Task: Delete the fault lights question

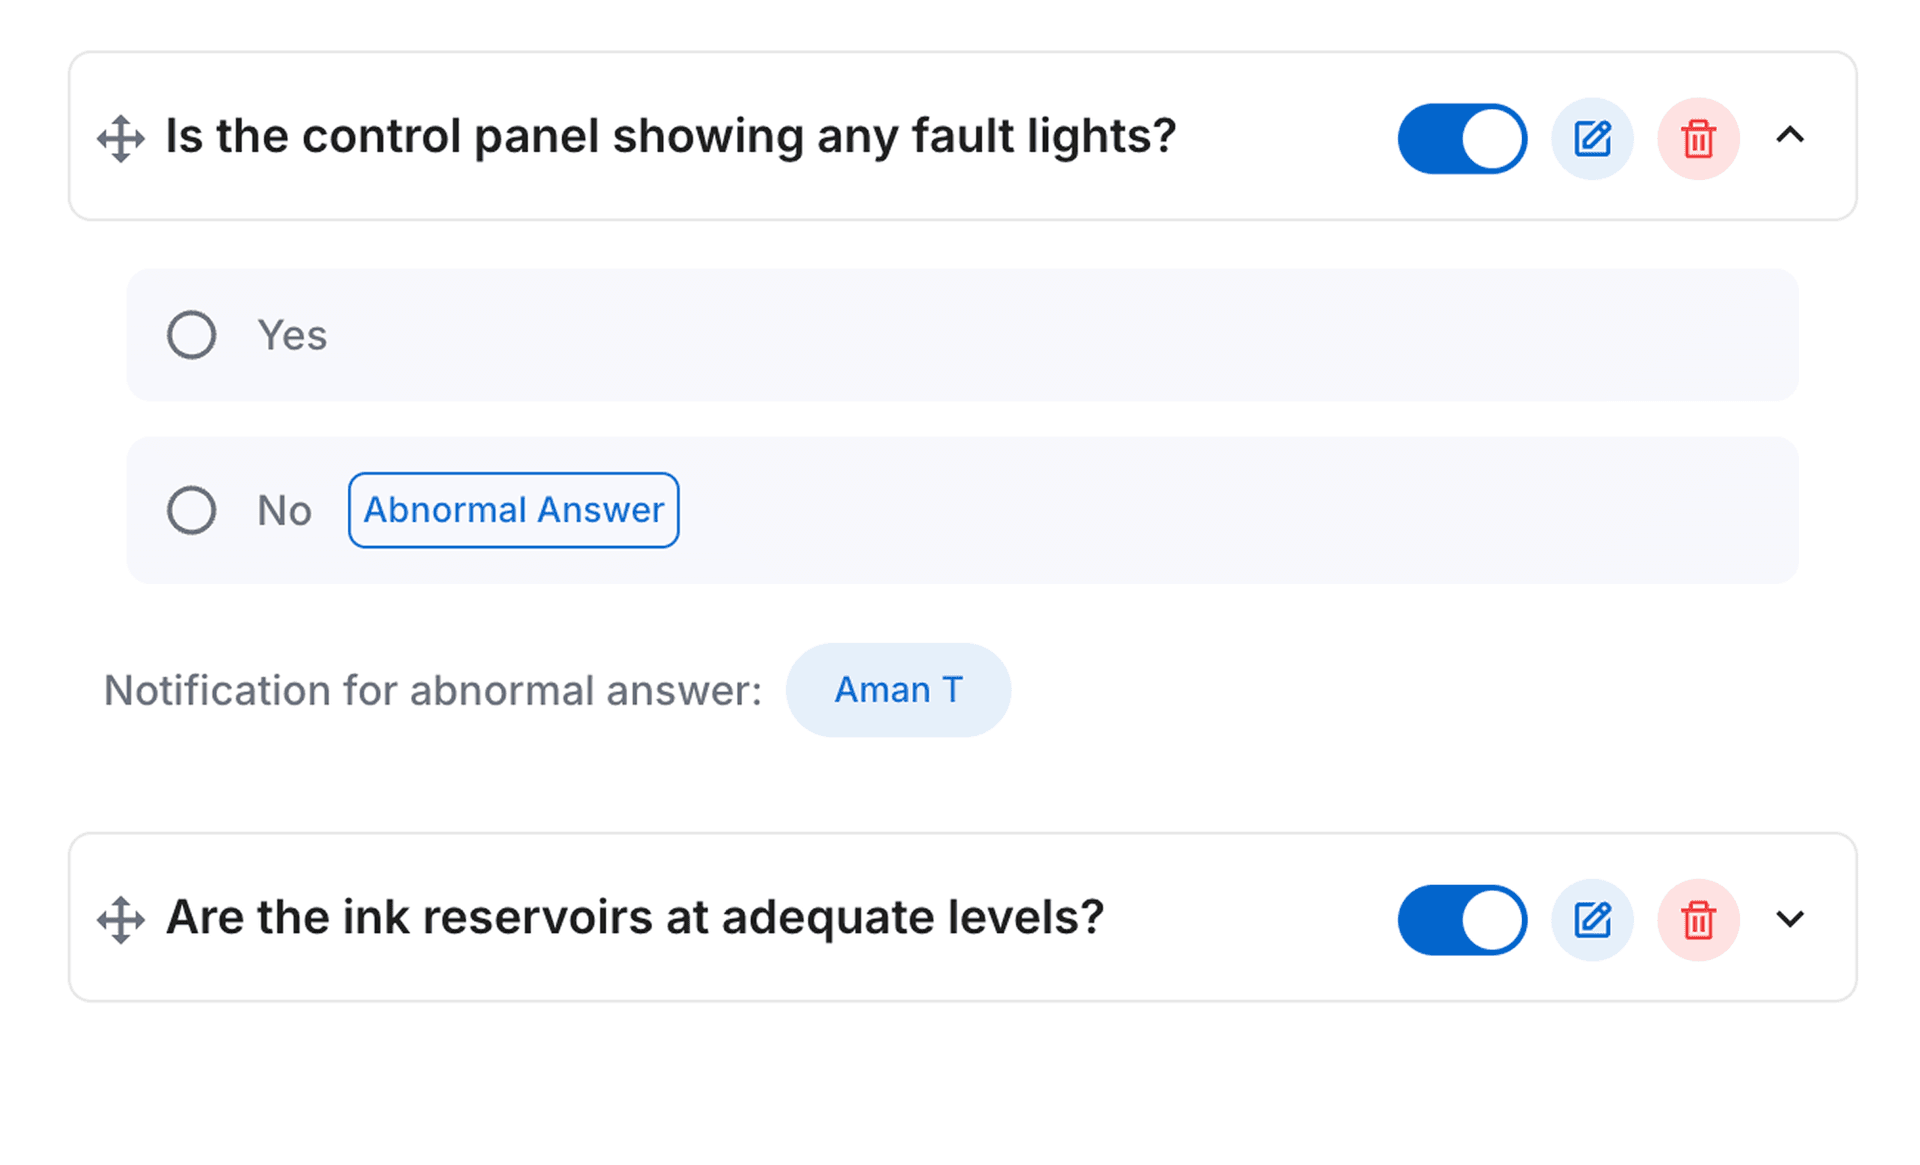Action: click(1698, 138)
